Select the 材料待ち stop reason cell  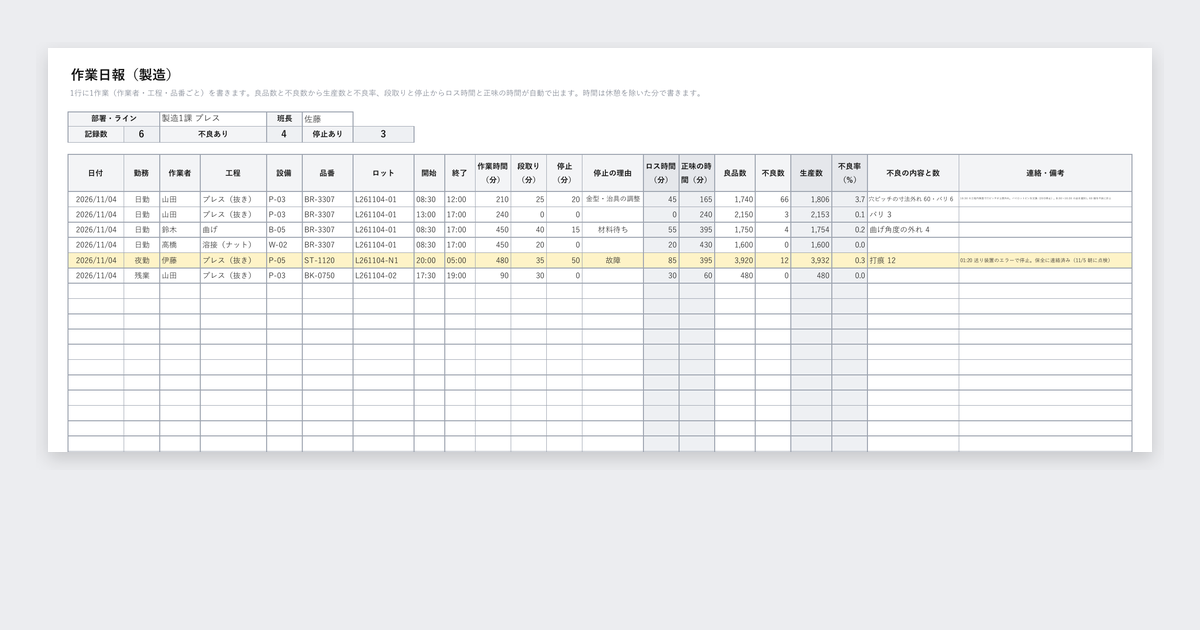tap(613, 229)
